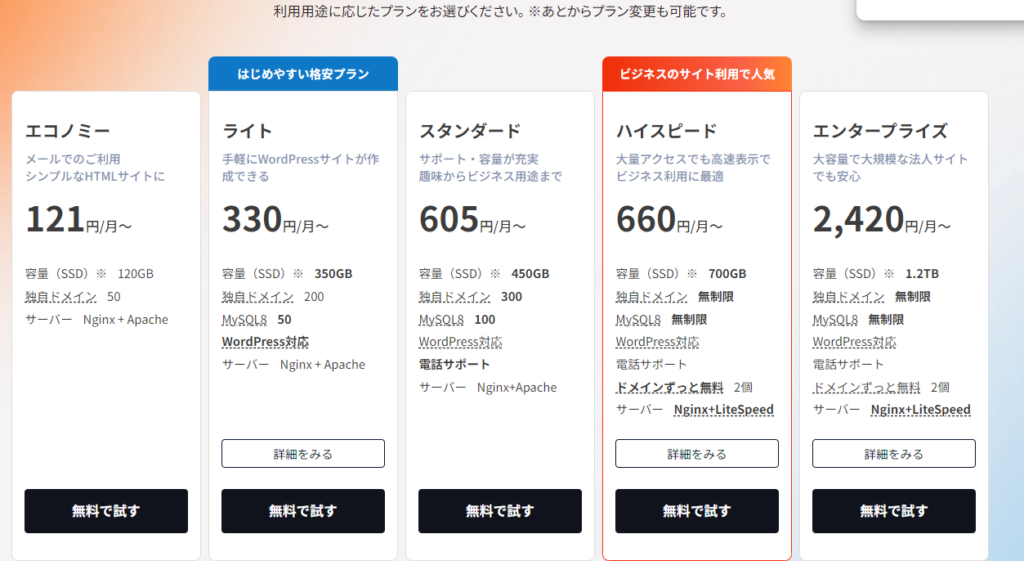Click 無料で試す button in ライト plan

point(303,511)
